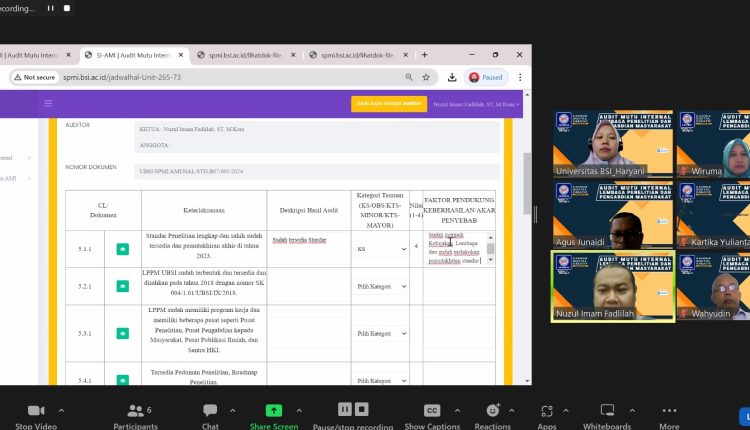Click the textarea scrollbar down arrow in 5.1.1
Viewport: 750px width, 430px height.
(490, 260)
